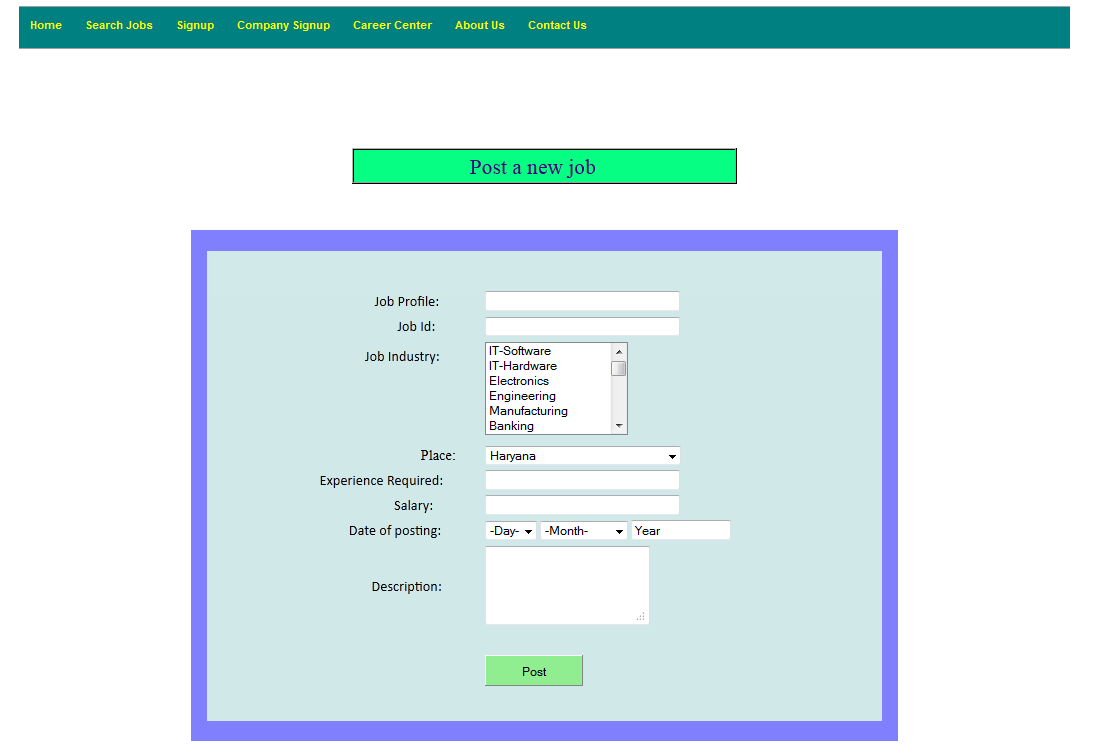Click inside the Salary field
This screenshot has width=1108, height=753.
(581, 505)
